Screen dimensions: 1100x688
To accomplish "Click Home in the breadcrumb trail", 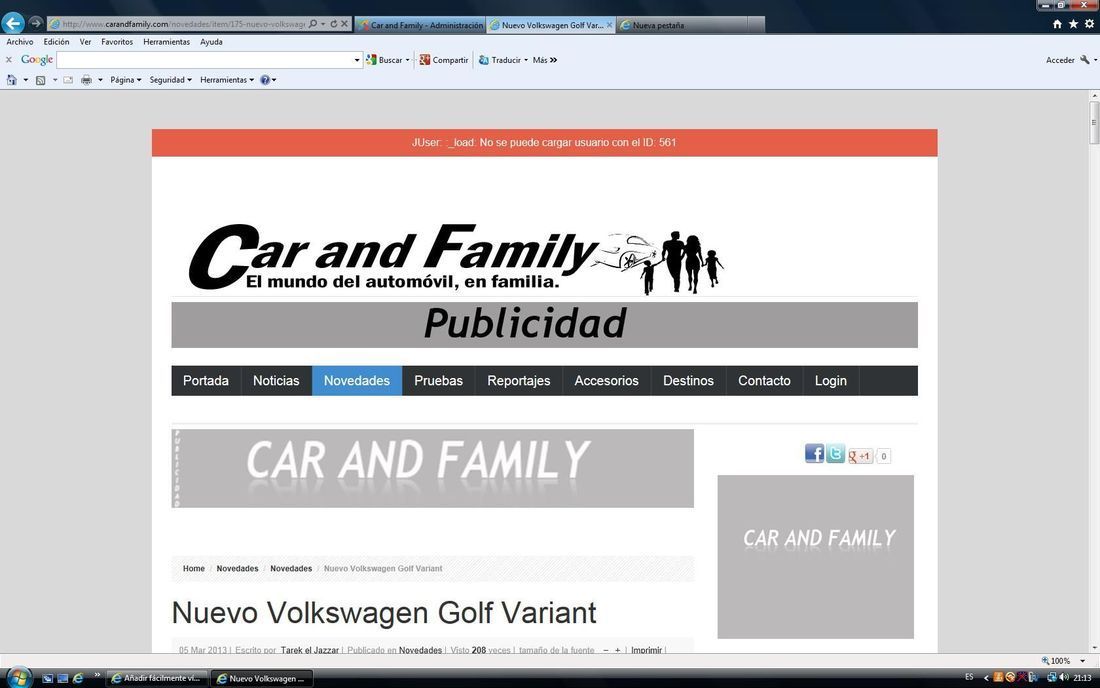I will [194, 569].
